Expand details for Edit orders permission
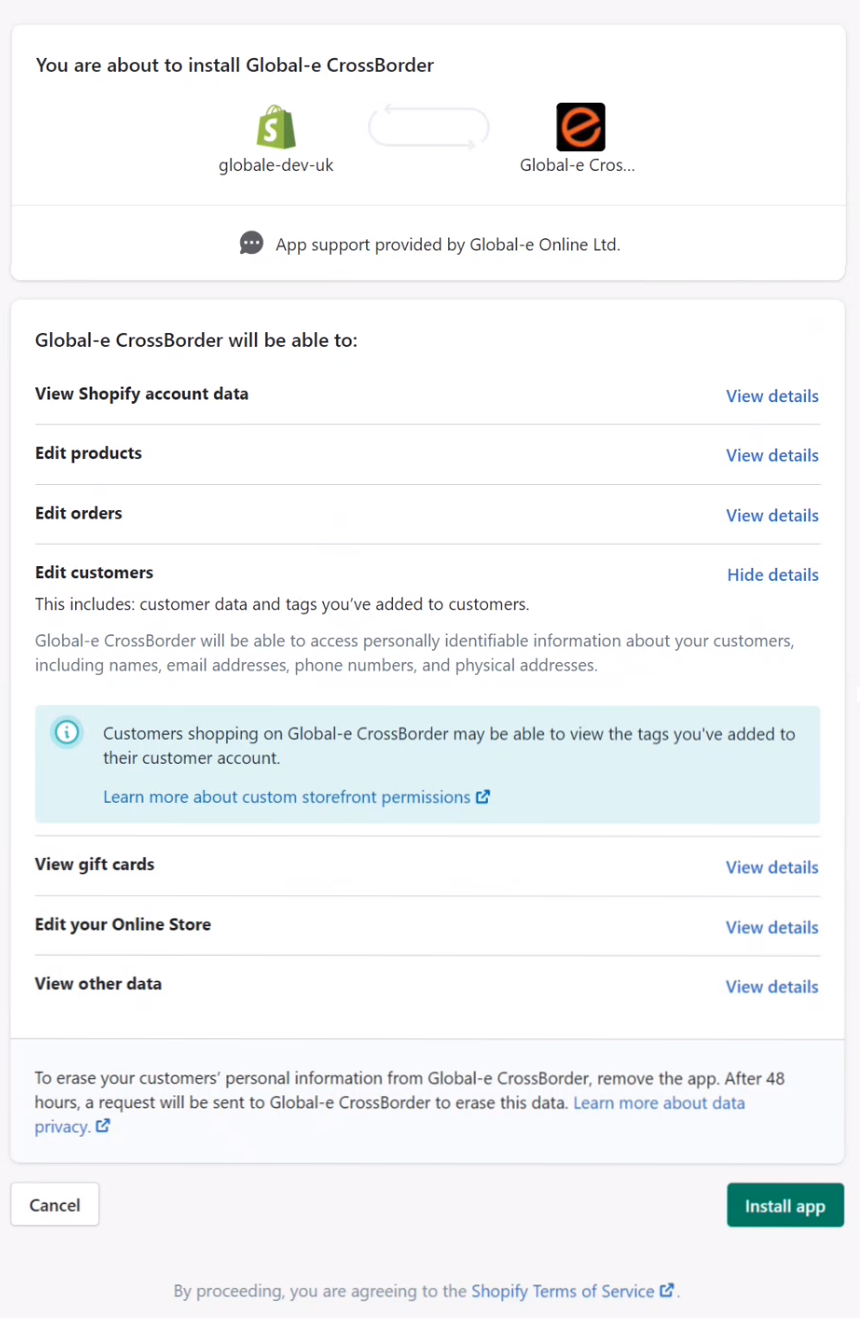 pos(772,515)
